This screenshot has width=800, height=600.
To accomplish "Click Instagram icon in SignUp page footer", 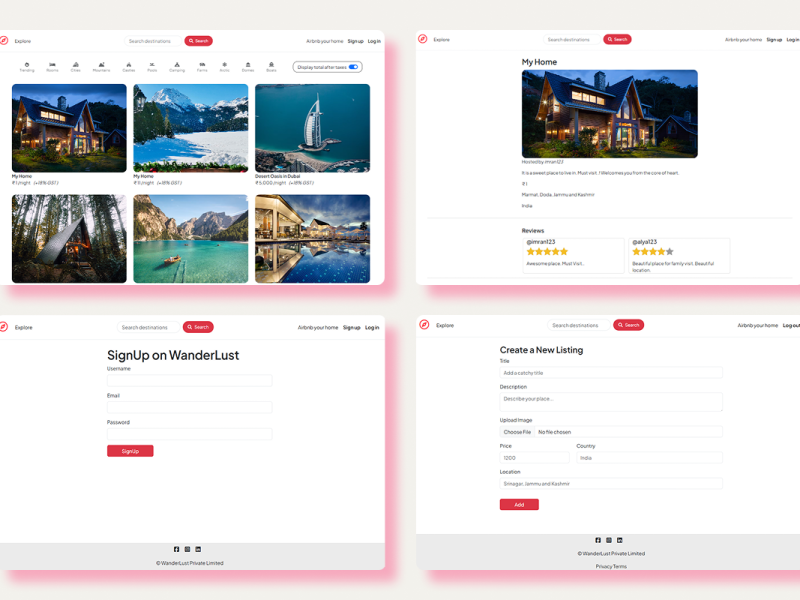I will pos(187,549).
